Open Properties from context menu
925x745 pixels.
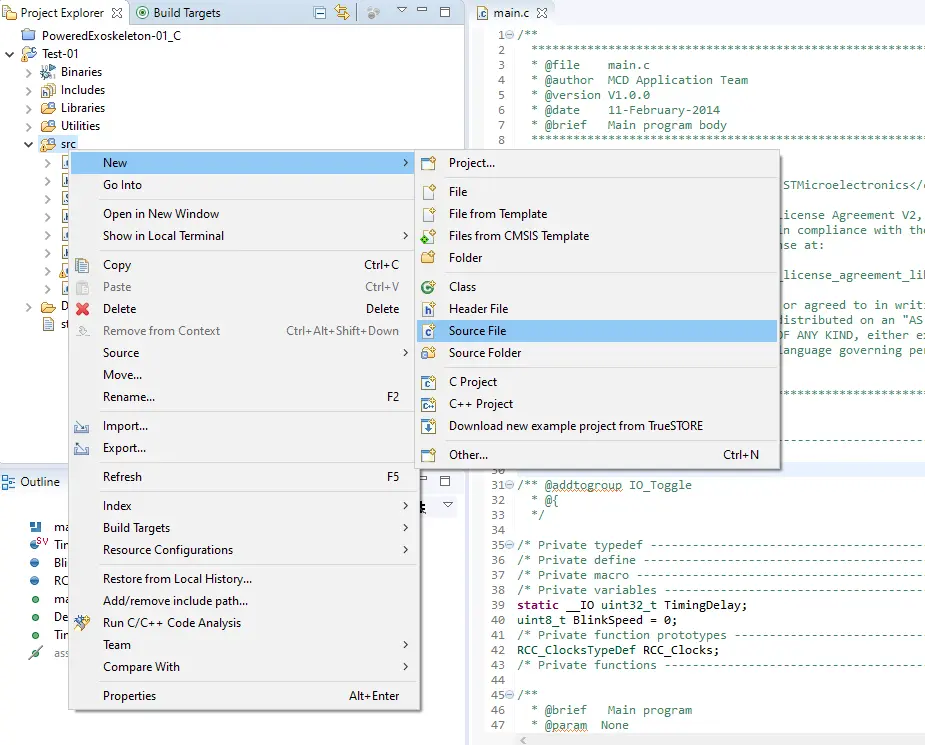point(245,696)
